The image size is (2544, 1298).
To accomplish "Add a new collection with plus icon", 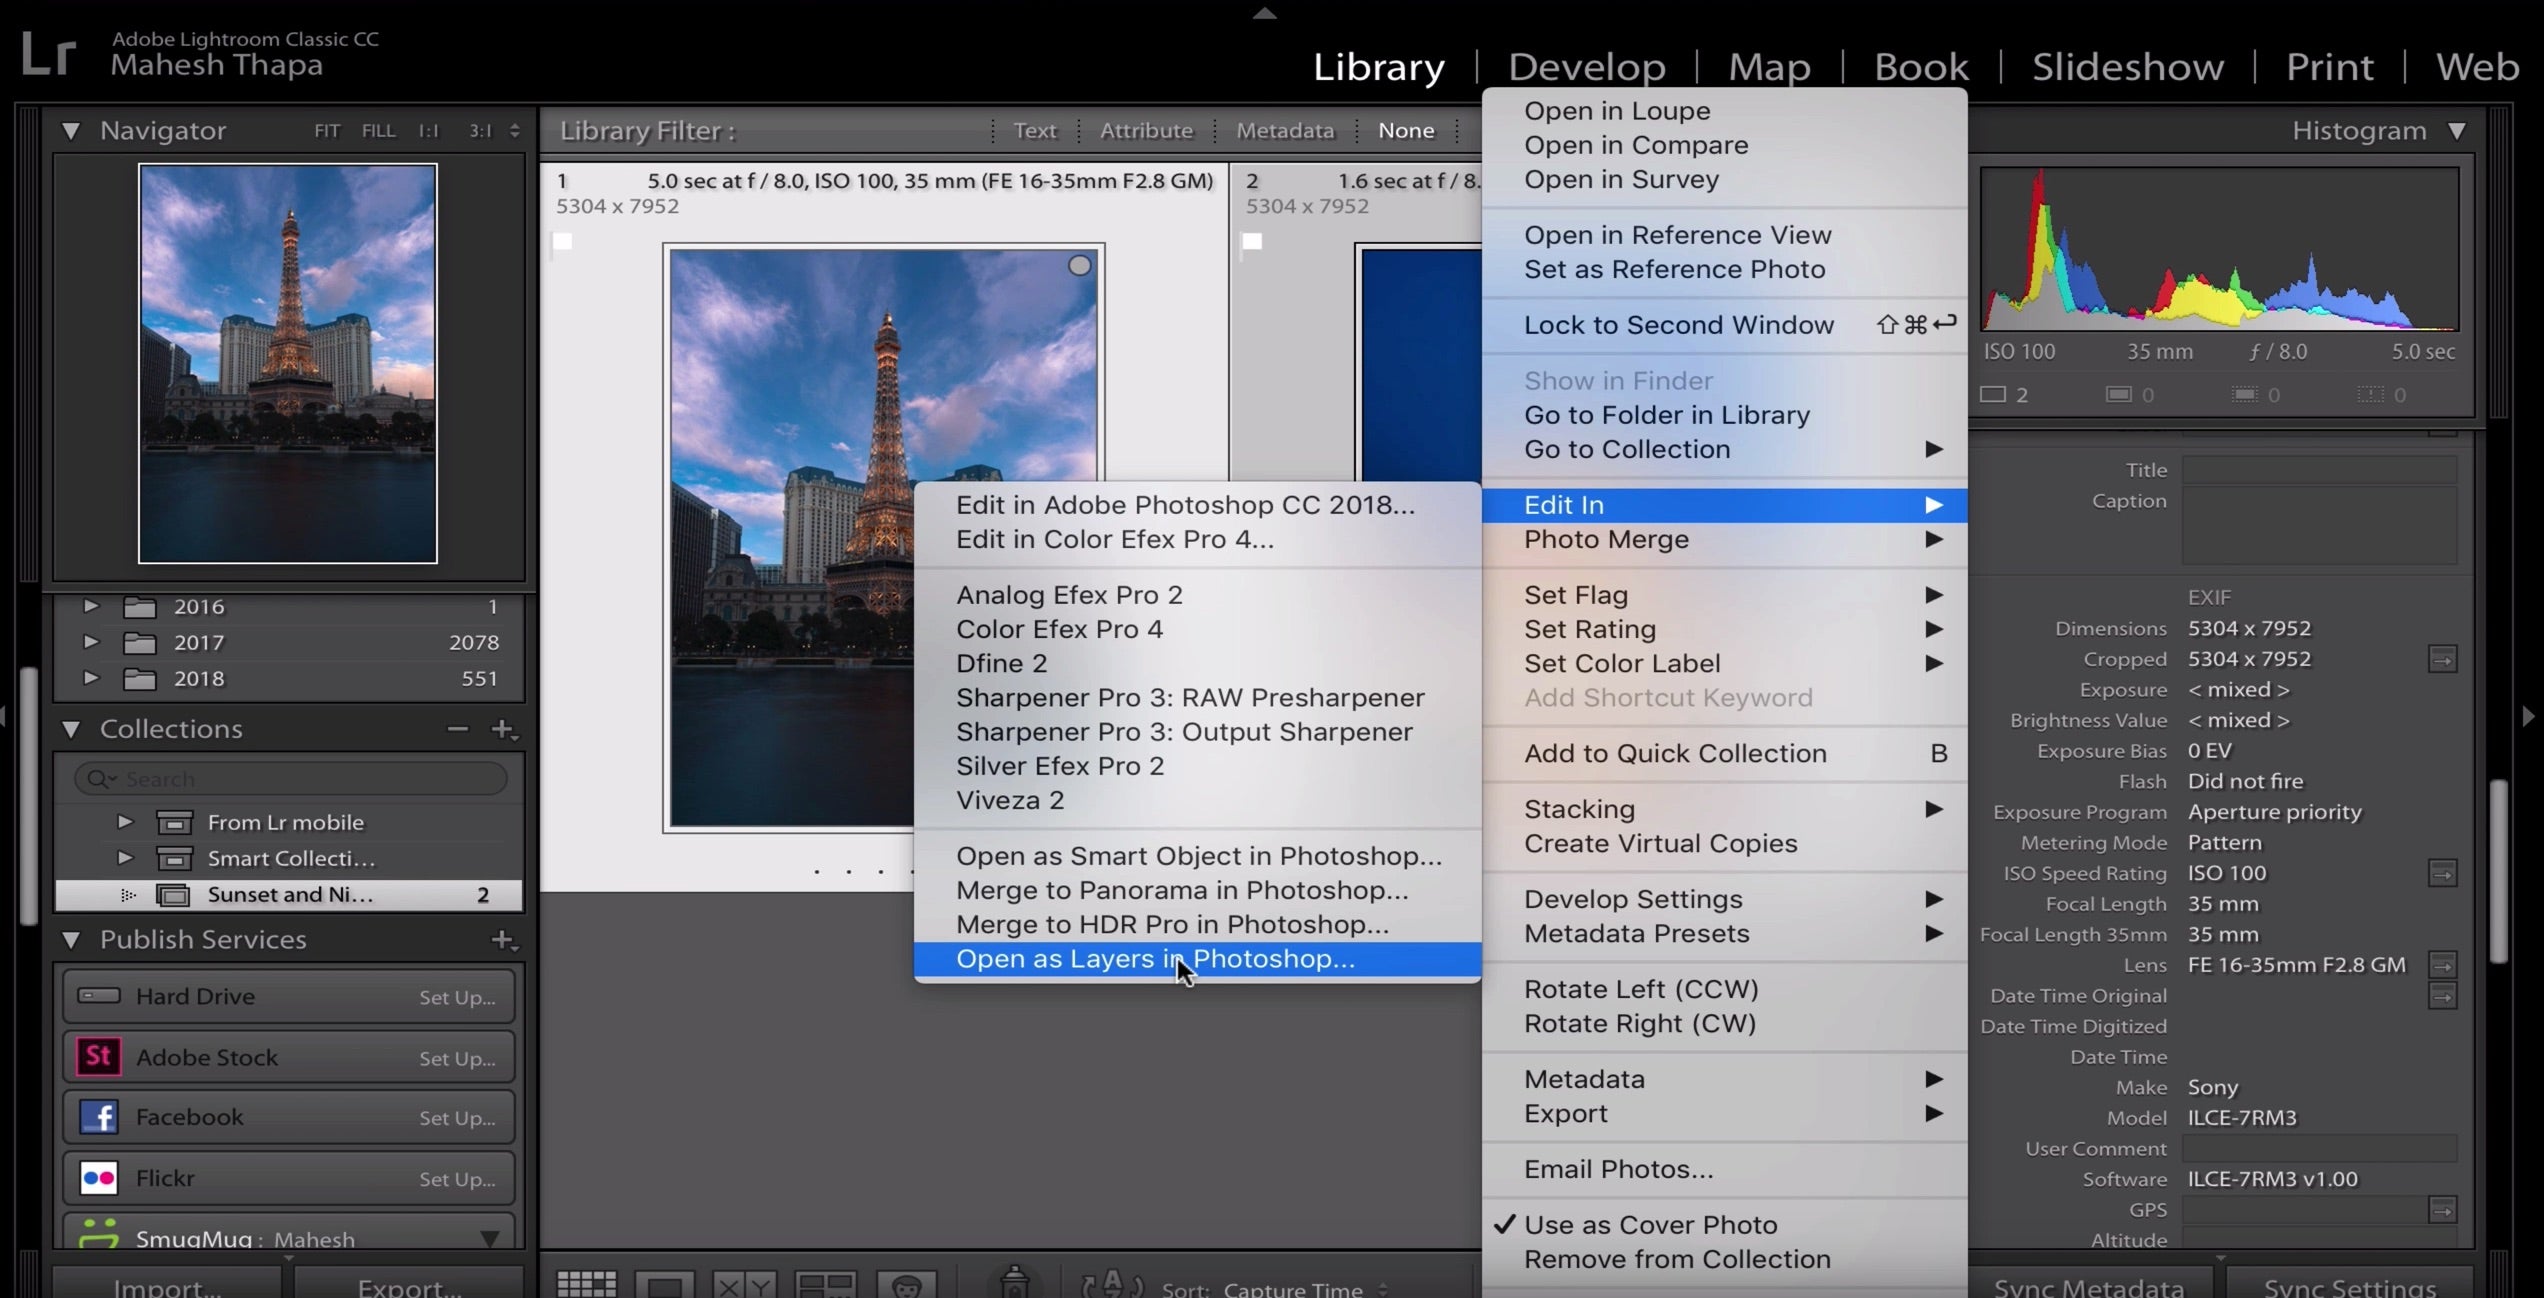I will 503,729.
